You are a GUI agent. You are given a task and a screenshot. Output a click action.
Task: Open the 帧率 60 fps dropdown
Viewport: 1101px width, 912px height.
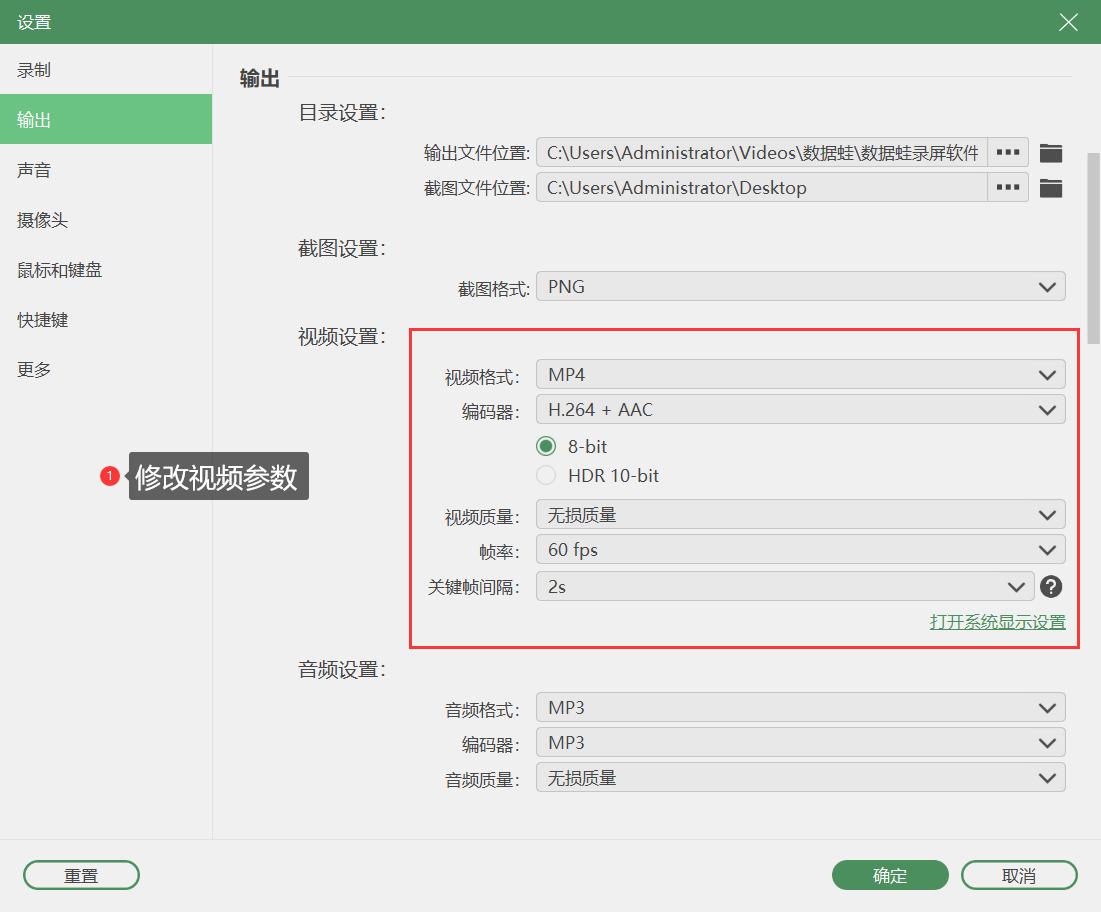(x=800, y=549)
